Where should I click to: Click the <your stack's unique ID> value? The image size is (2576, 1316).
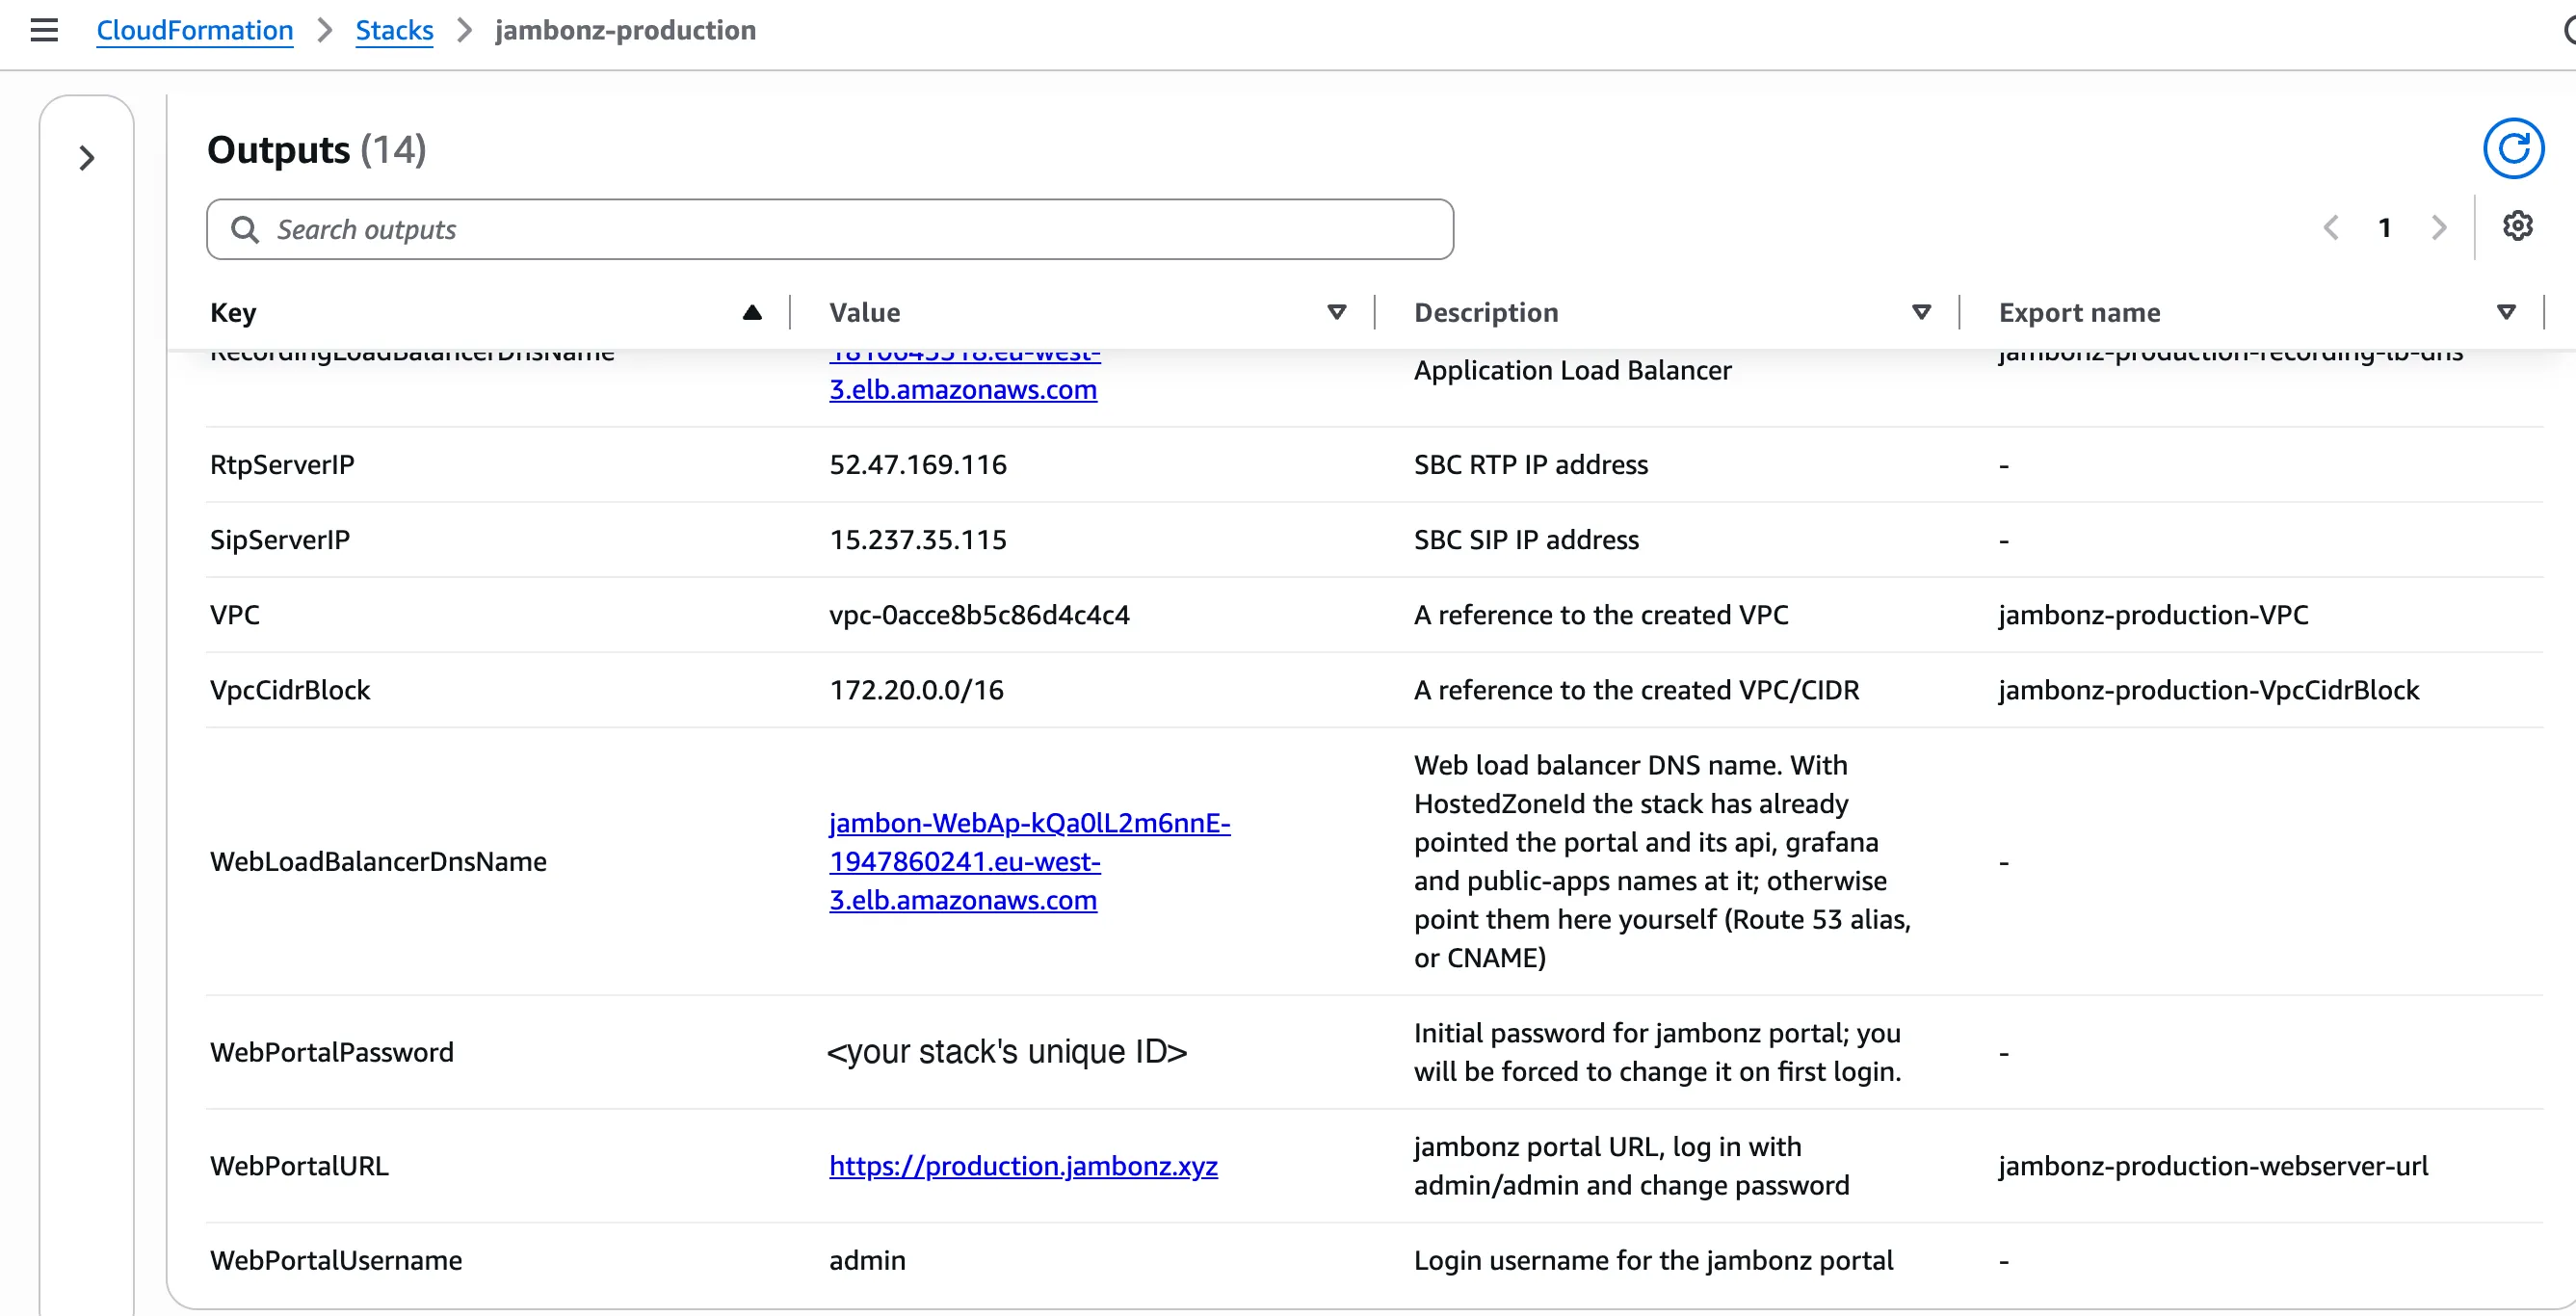1007,1052
